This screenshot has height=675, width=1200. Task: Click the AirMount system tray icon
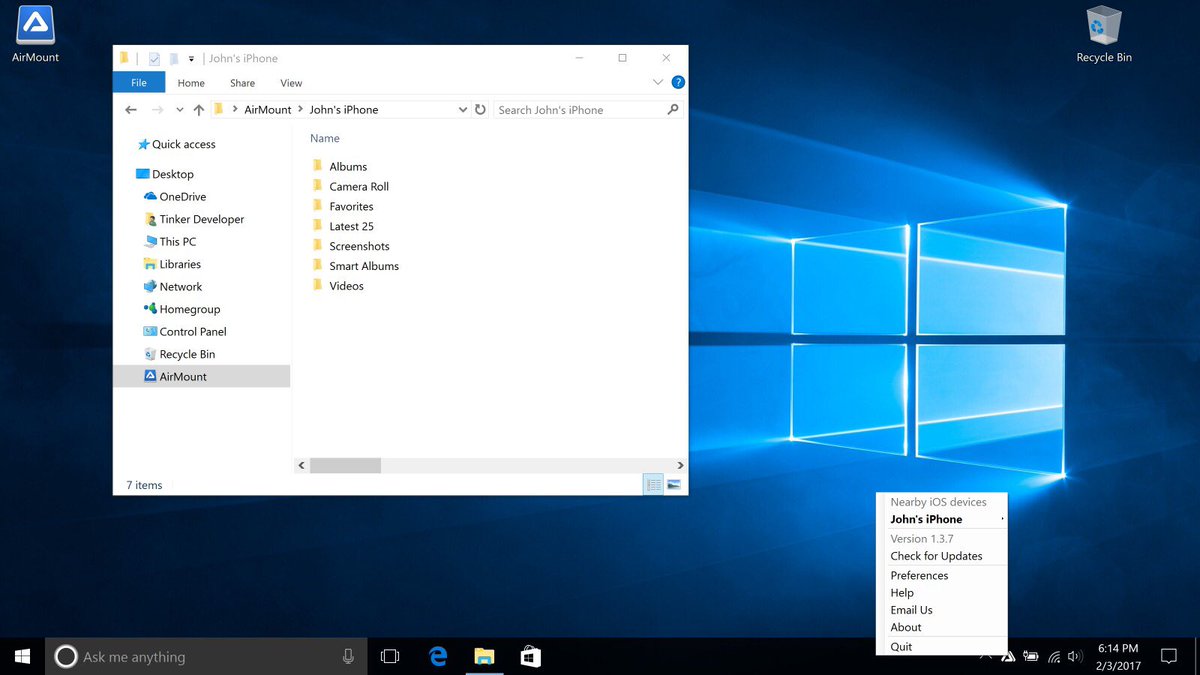1008,657
